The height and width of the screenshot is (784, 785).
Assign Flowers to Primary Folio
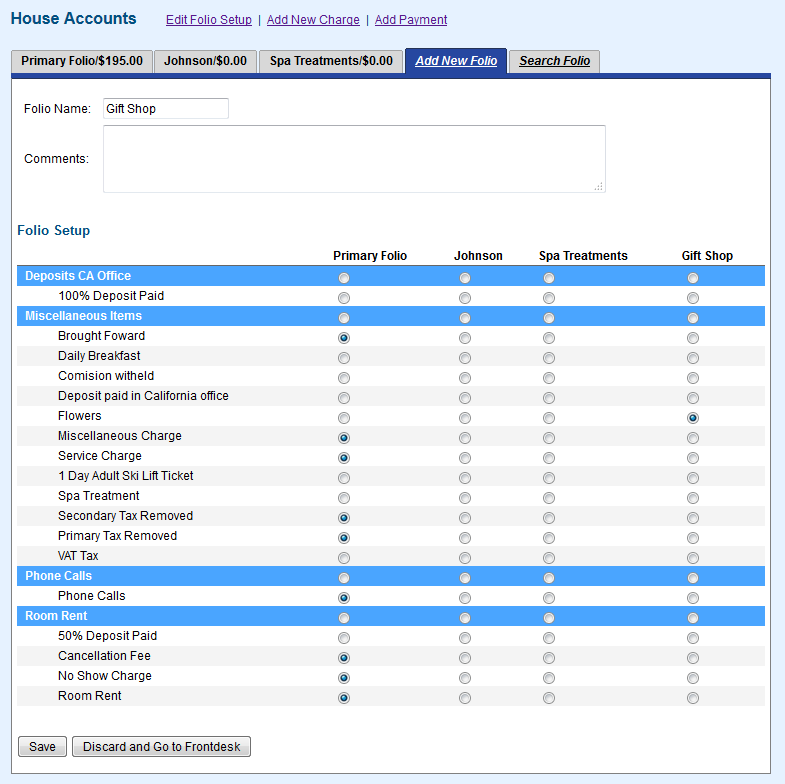coord(343,418)
